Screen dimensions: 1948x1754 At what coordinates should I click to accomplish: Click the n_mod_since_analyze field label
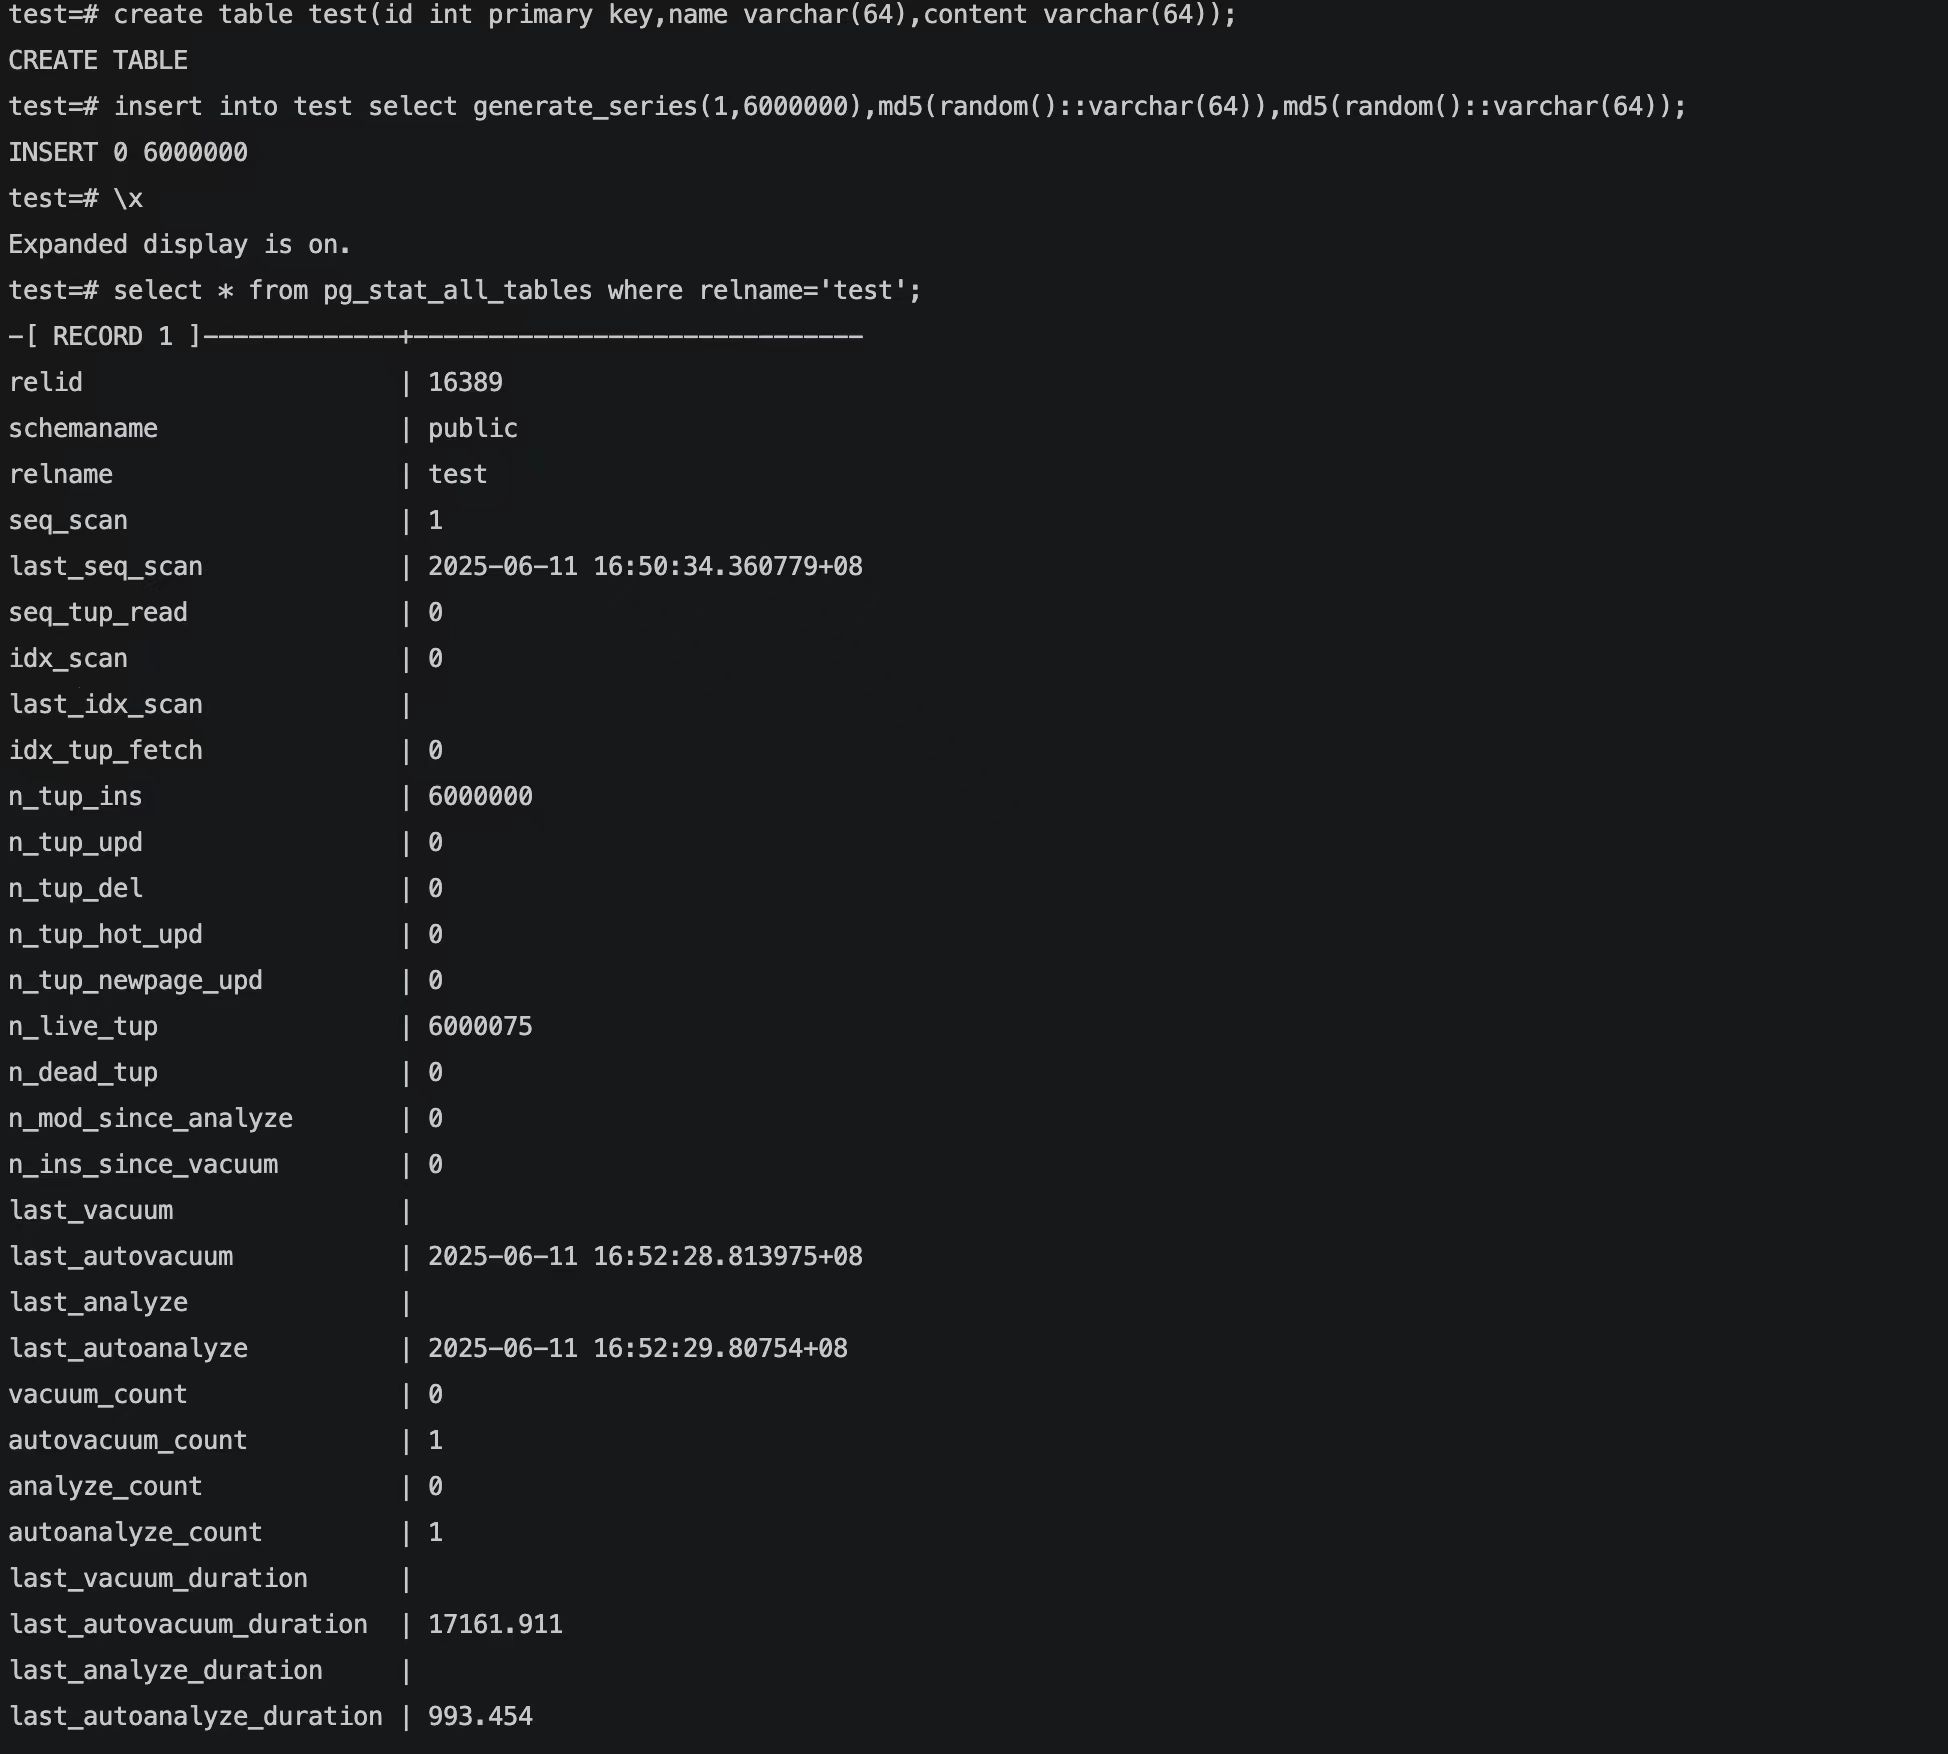pos(151,1118)
